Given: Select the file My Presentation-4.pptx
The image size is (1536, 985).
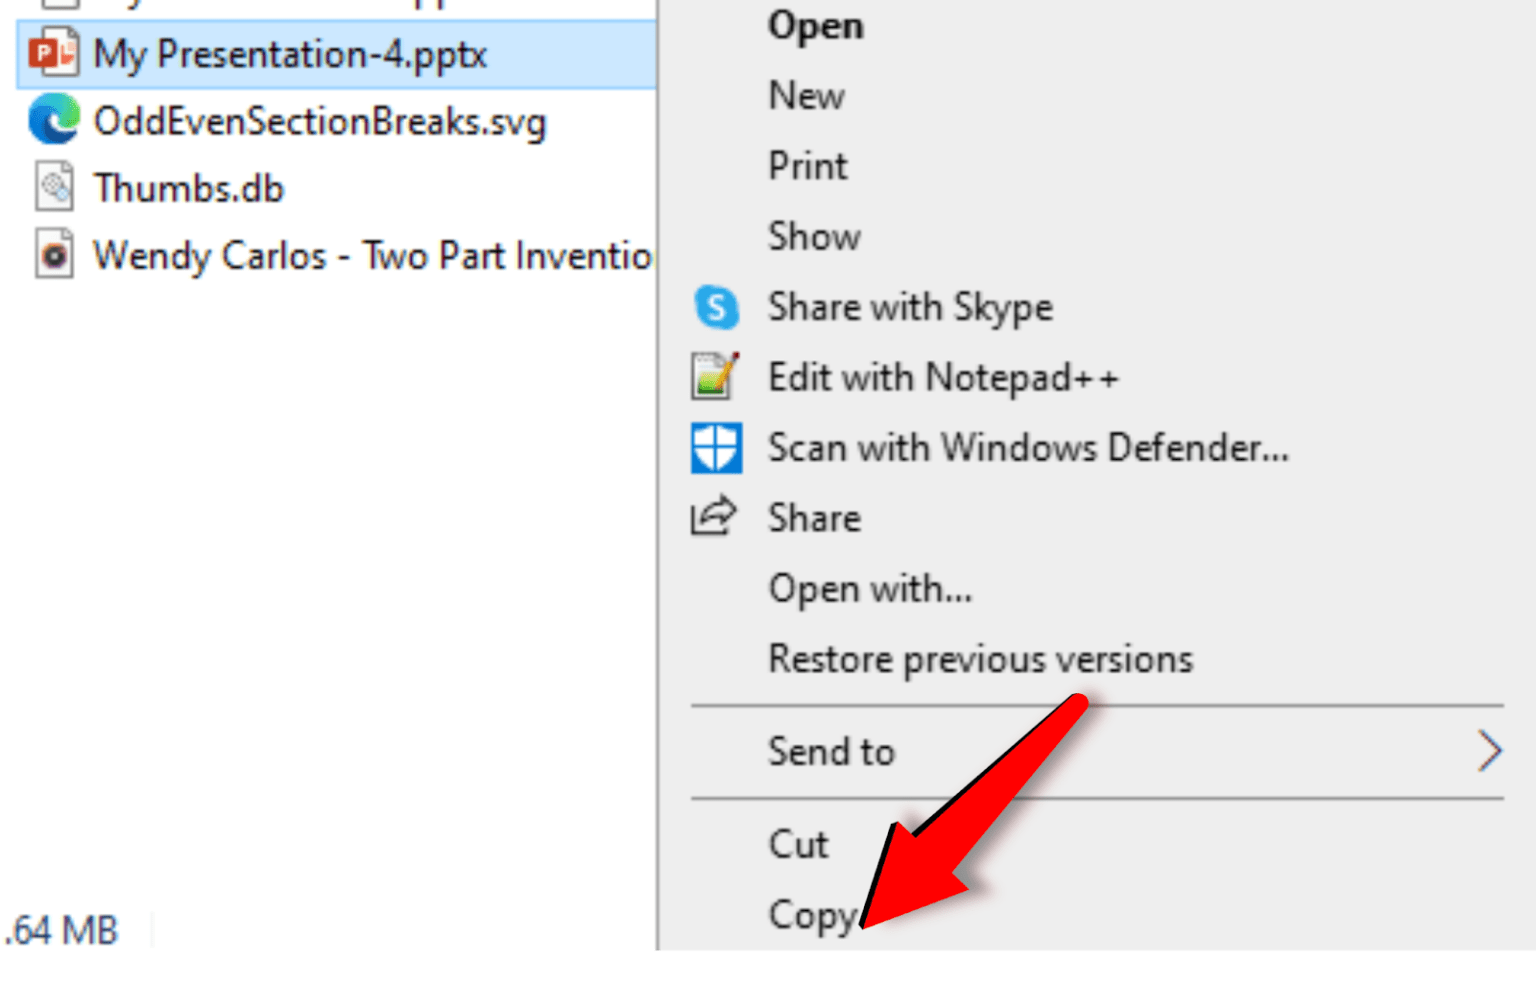Looking at the screenshot, I should click(x=337, y=54).
